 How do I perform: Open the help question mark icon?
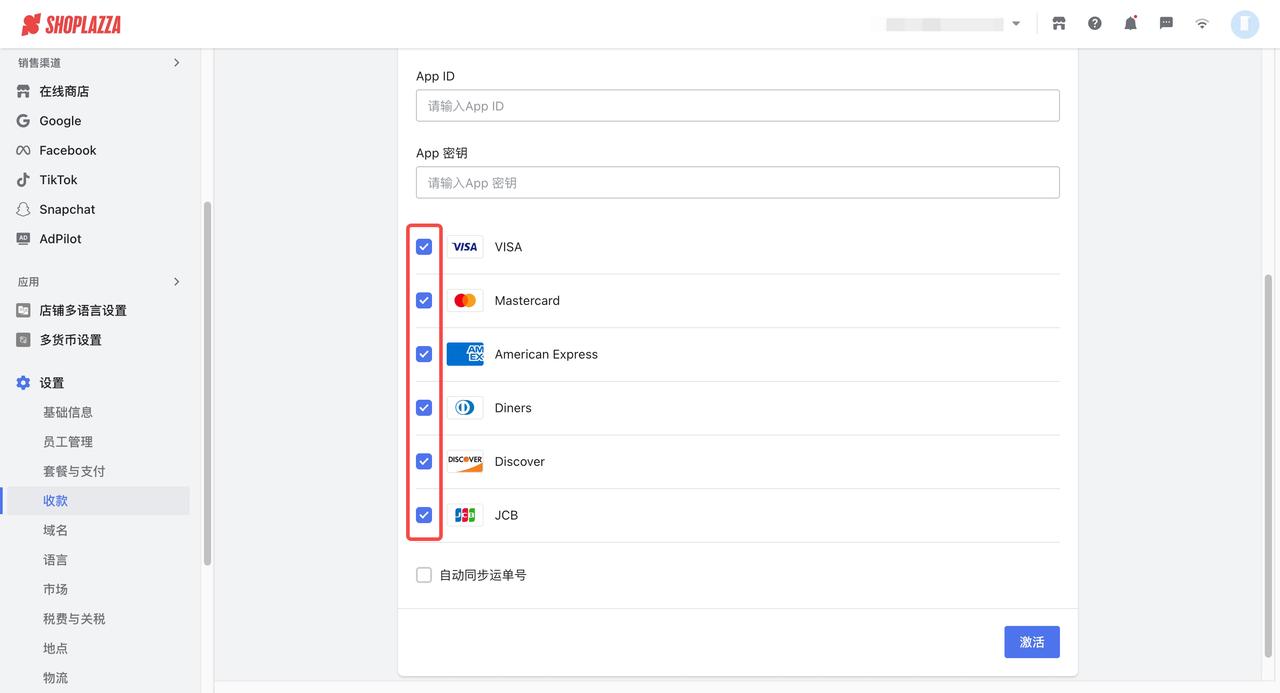tap(1095, 24)
